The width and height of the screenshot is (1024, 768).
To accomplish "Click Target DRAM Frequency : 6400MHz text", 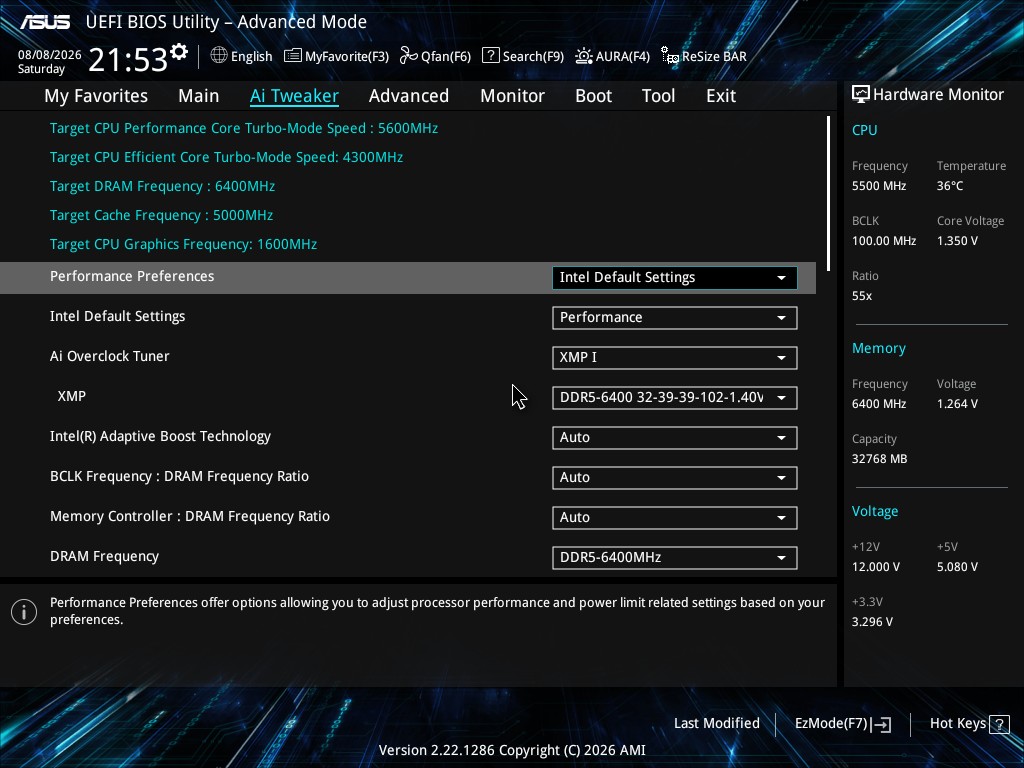I will [162, 186].
